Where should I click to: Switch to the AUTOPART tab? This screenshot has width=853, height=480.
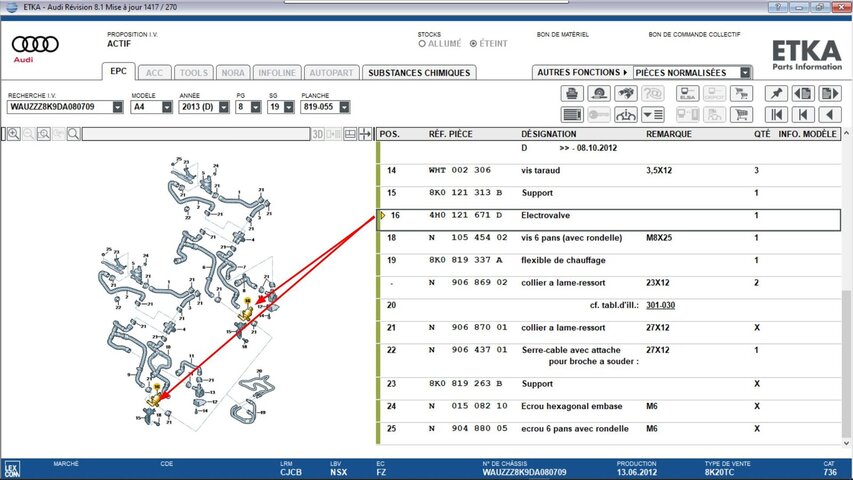coord(331,73)
